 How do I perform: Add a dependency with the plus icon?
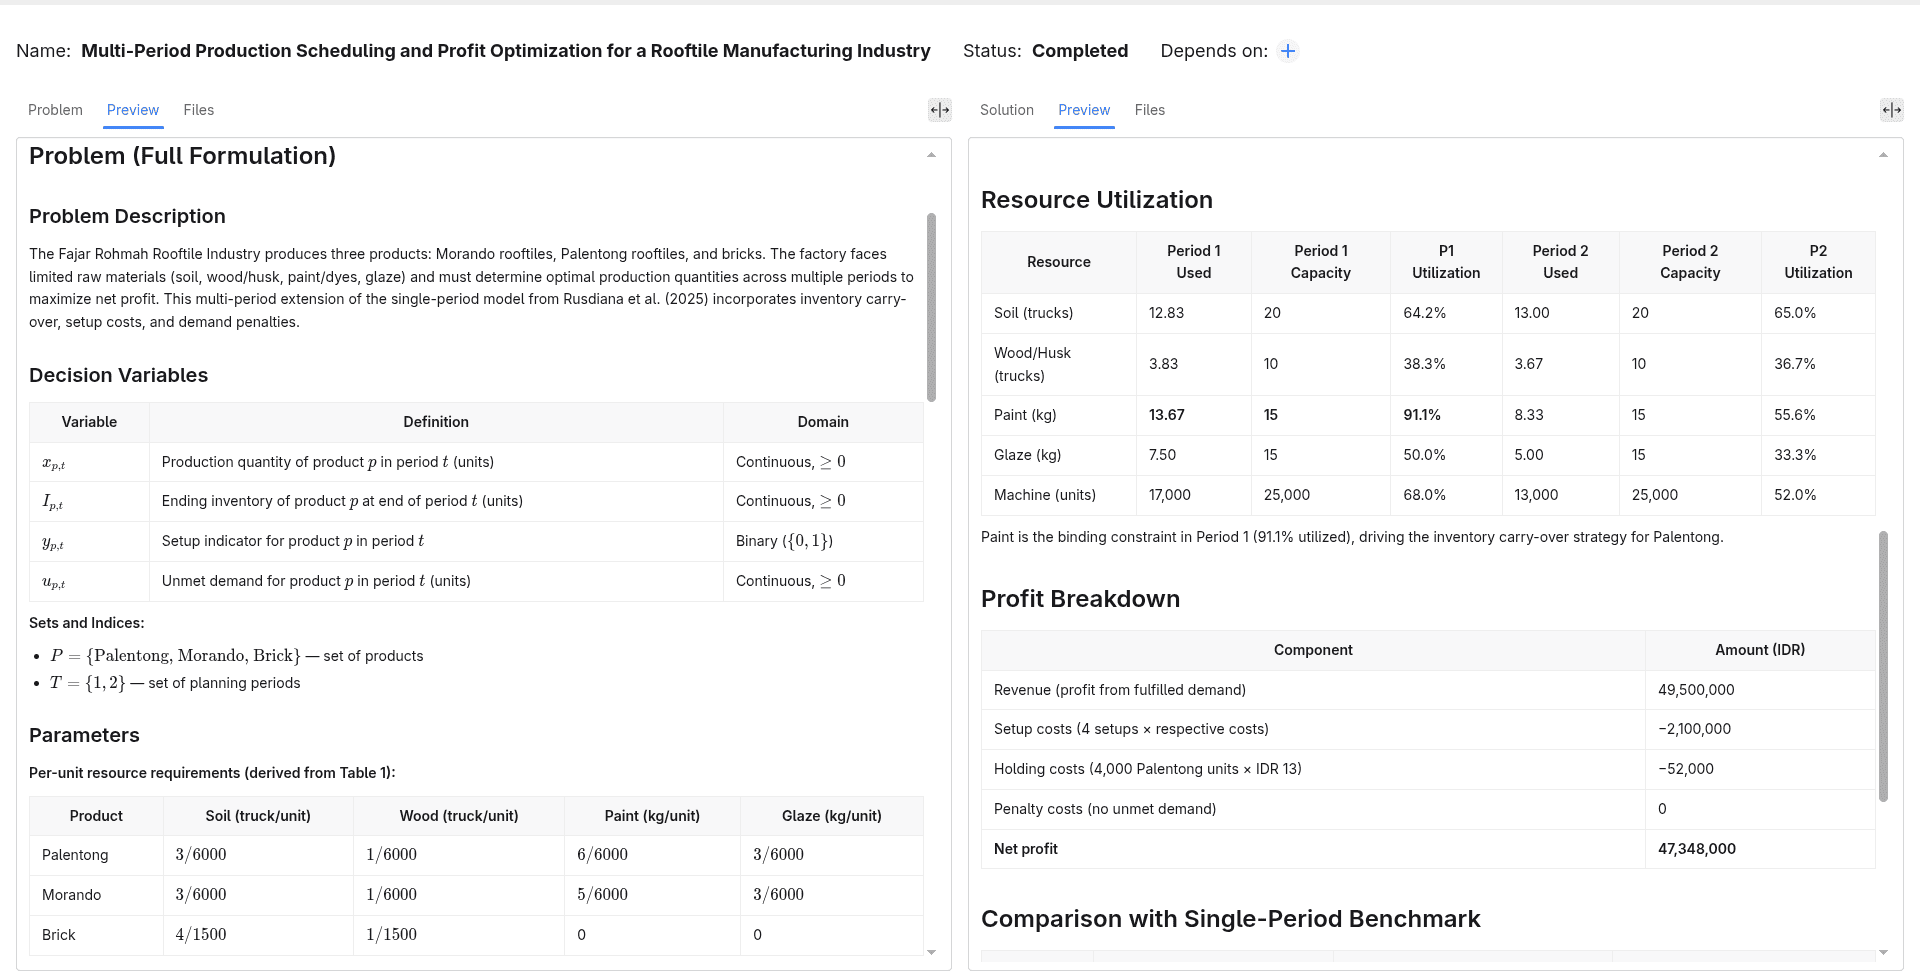coord(1288,51)
